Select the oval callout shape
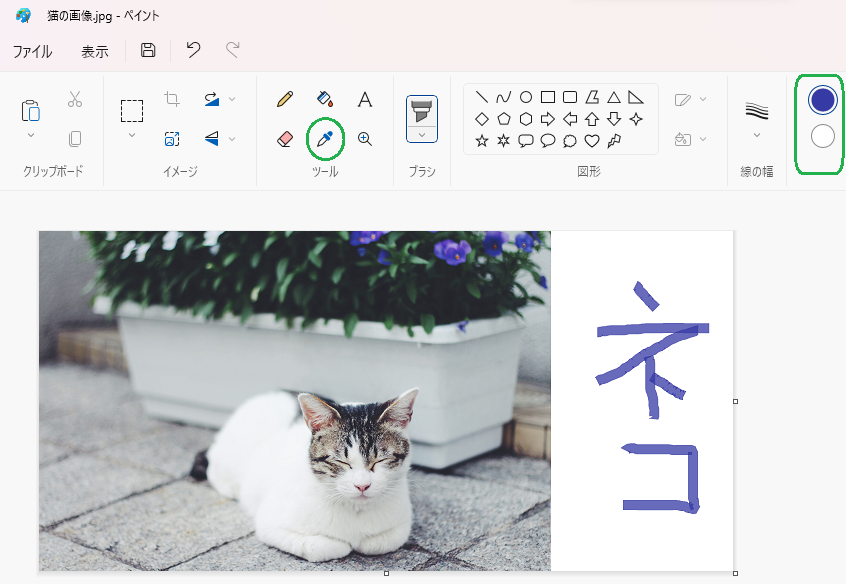Image resolution: width=848 pixels, height=584 pixels. coord(548,141)
